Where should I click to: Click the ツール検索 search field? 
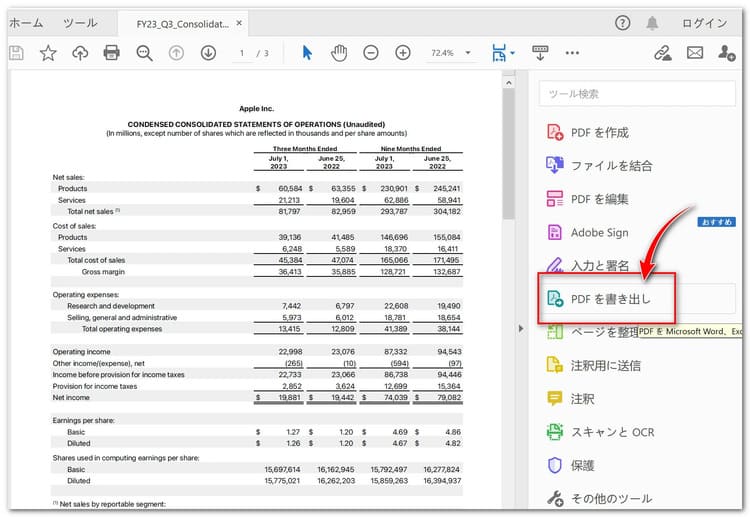637,93
